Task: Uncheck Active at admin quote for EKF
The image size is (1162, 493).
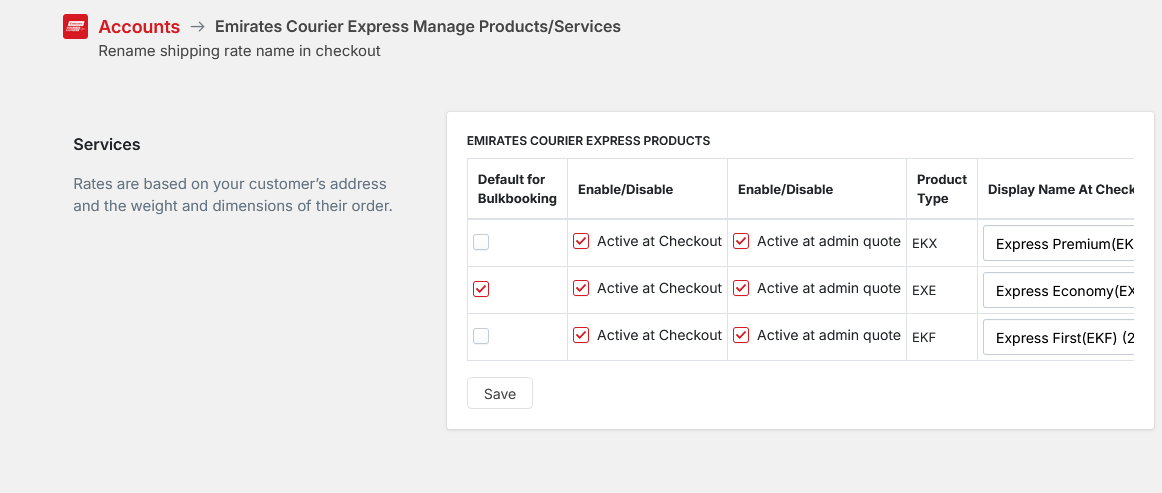Action: click(741, 335)
